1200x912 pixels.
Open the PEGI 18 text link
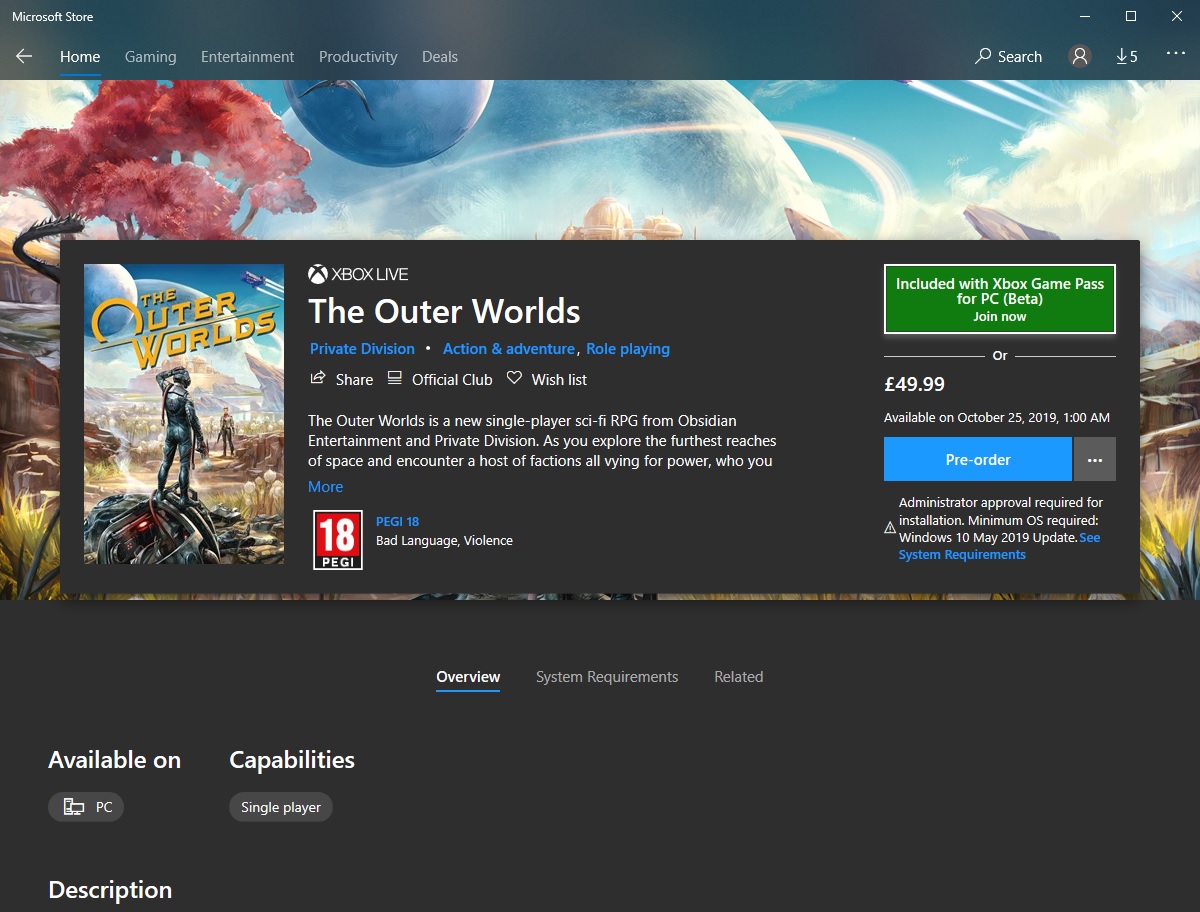coord(397,522)
